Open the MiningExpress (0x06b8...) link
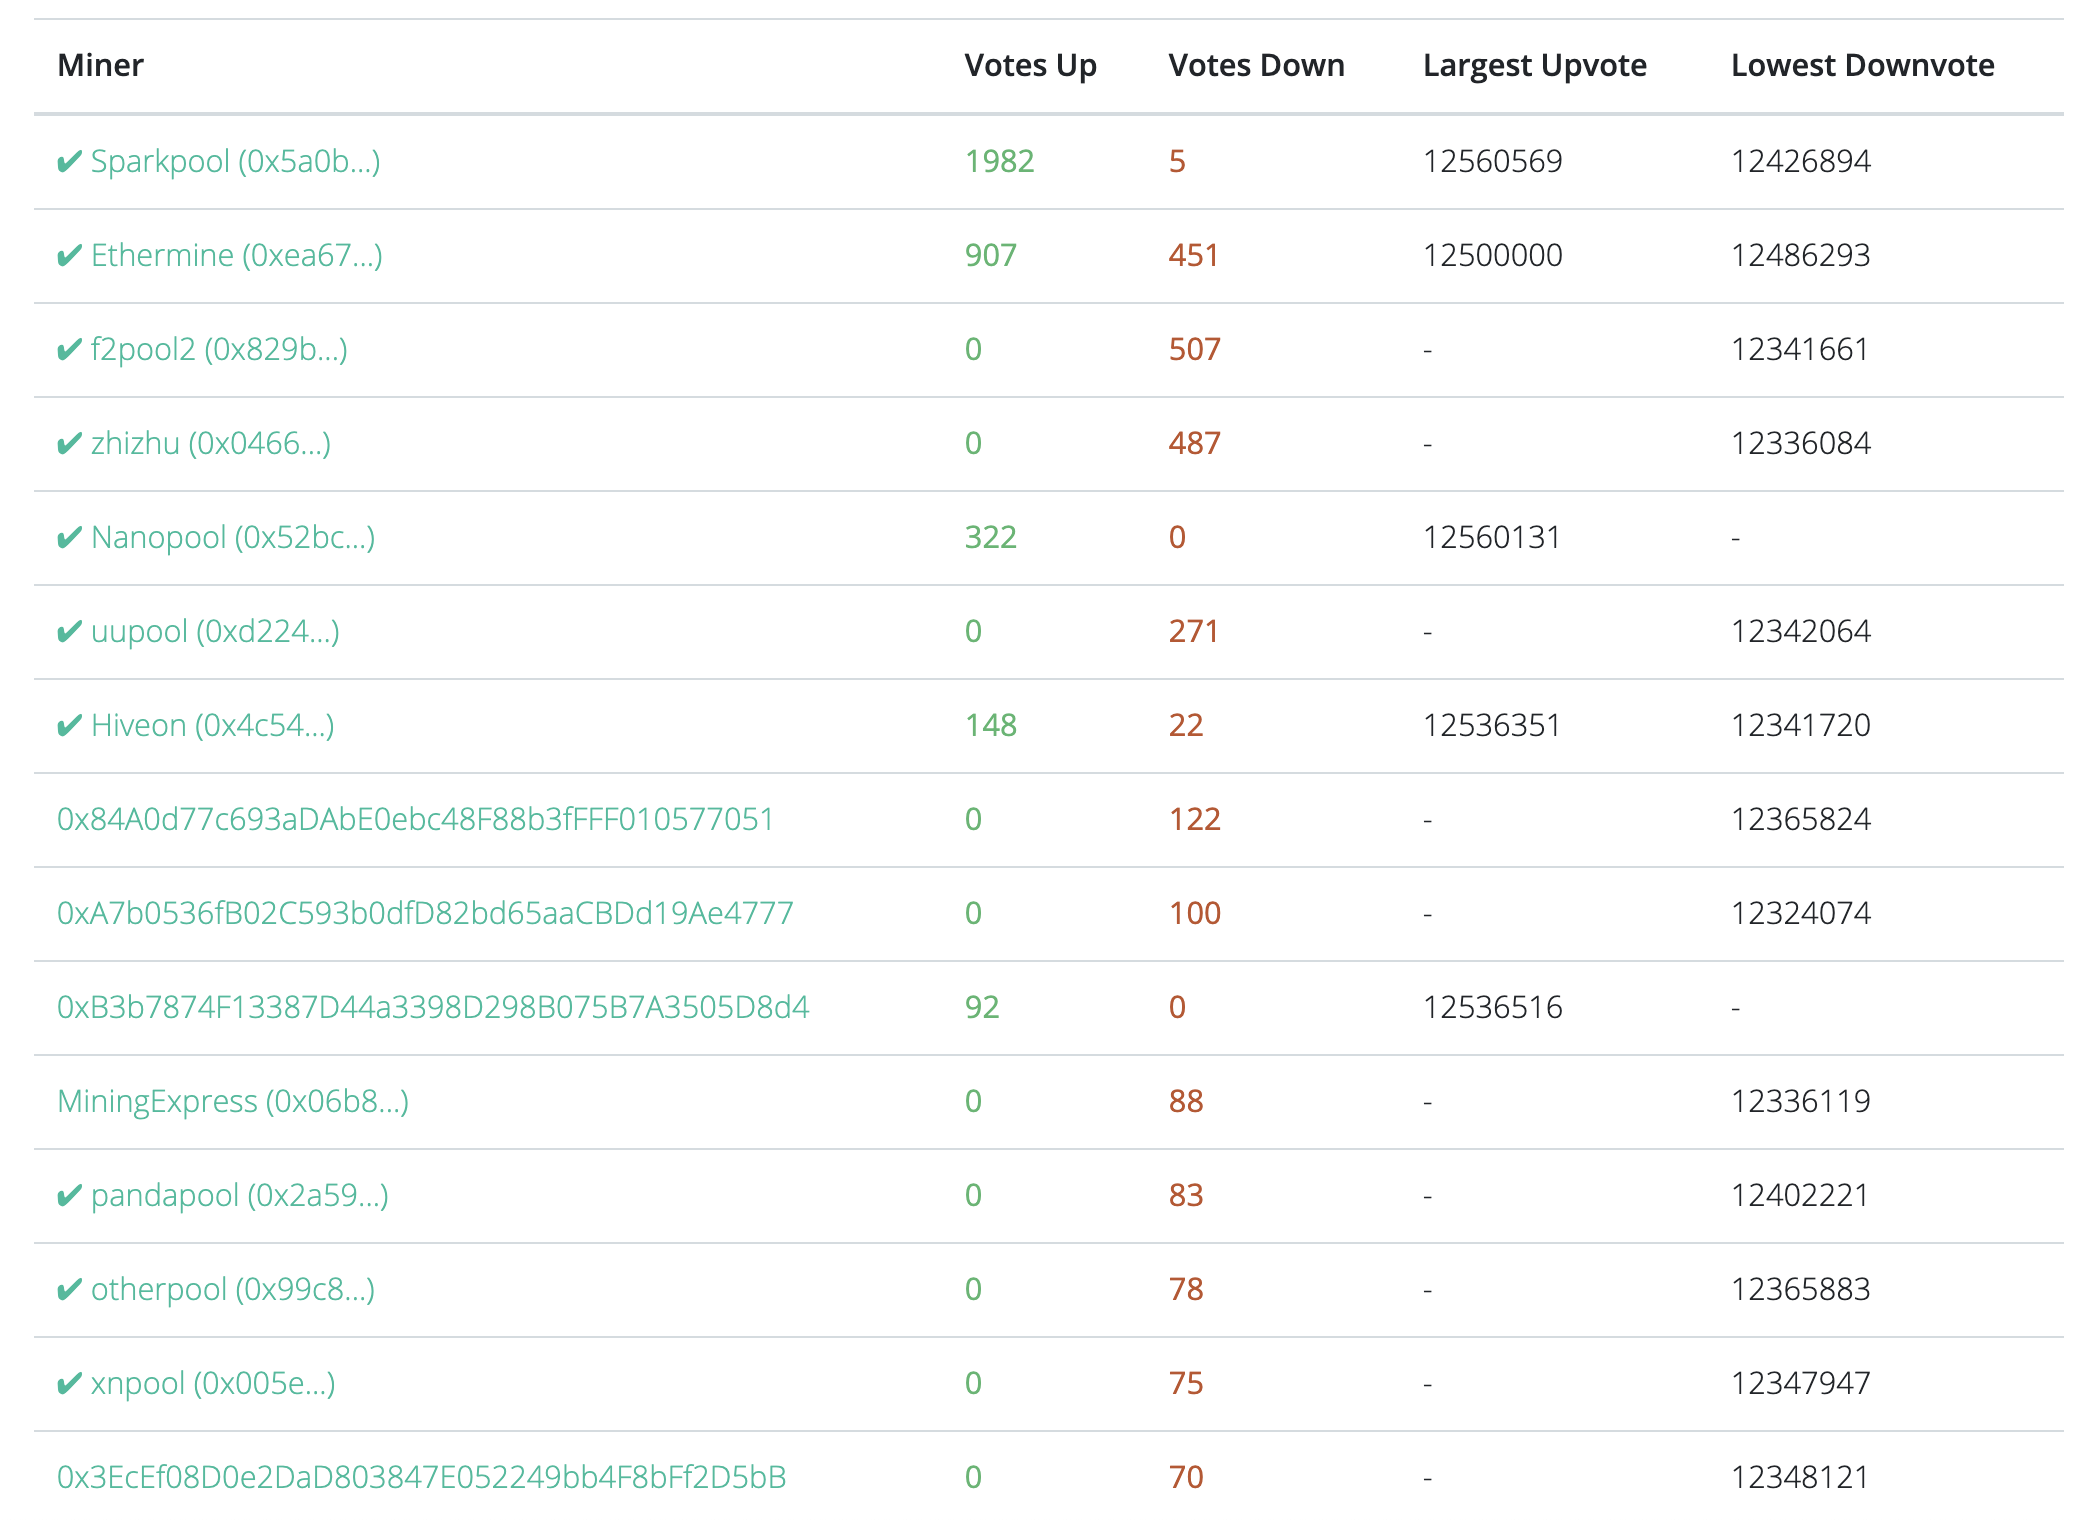2088x1520 pixels. [233, 1101]
